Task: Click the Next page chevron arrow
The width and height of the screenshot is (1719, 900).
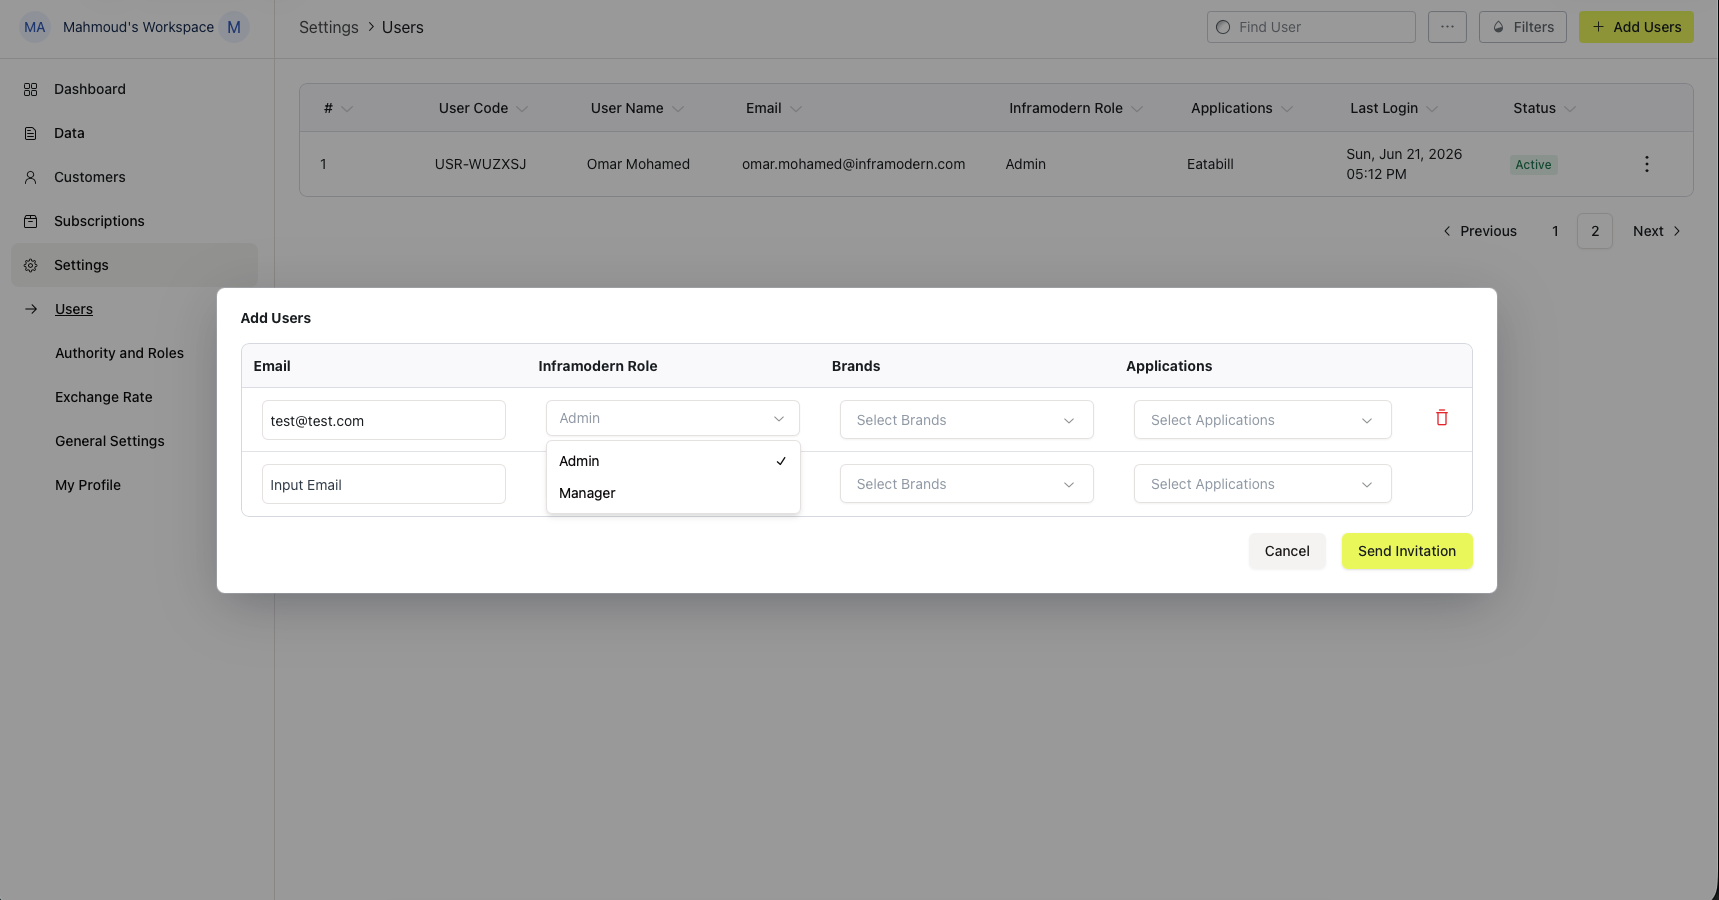Action: click(x=1677, y=231)
